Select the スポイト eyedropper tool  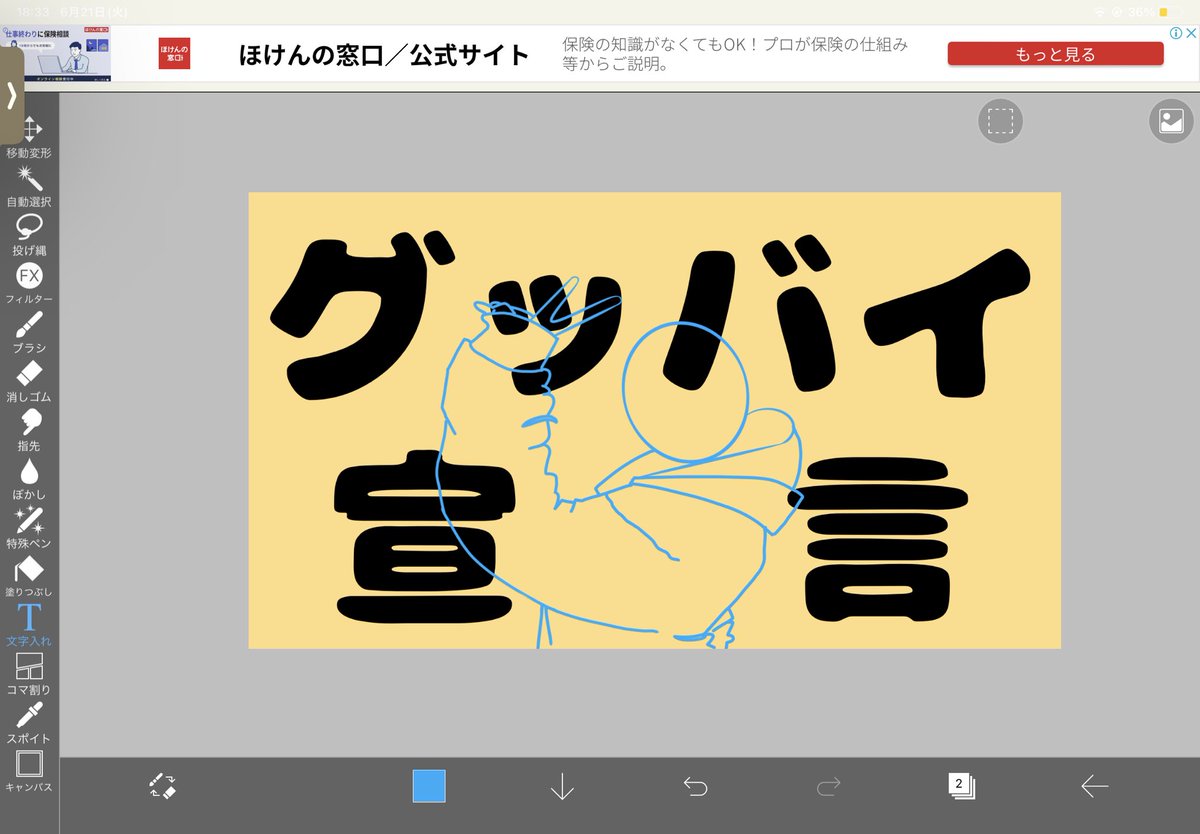point(29,724)
